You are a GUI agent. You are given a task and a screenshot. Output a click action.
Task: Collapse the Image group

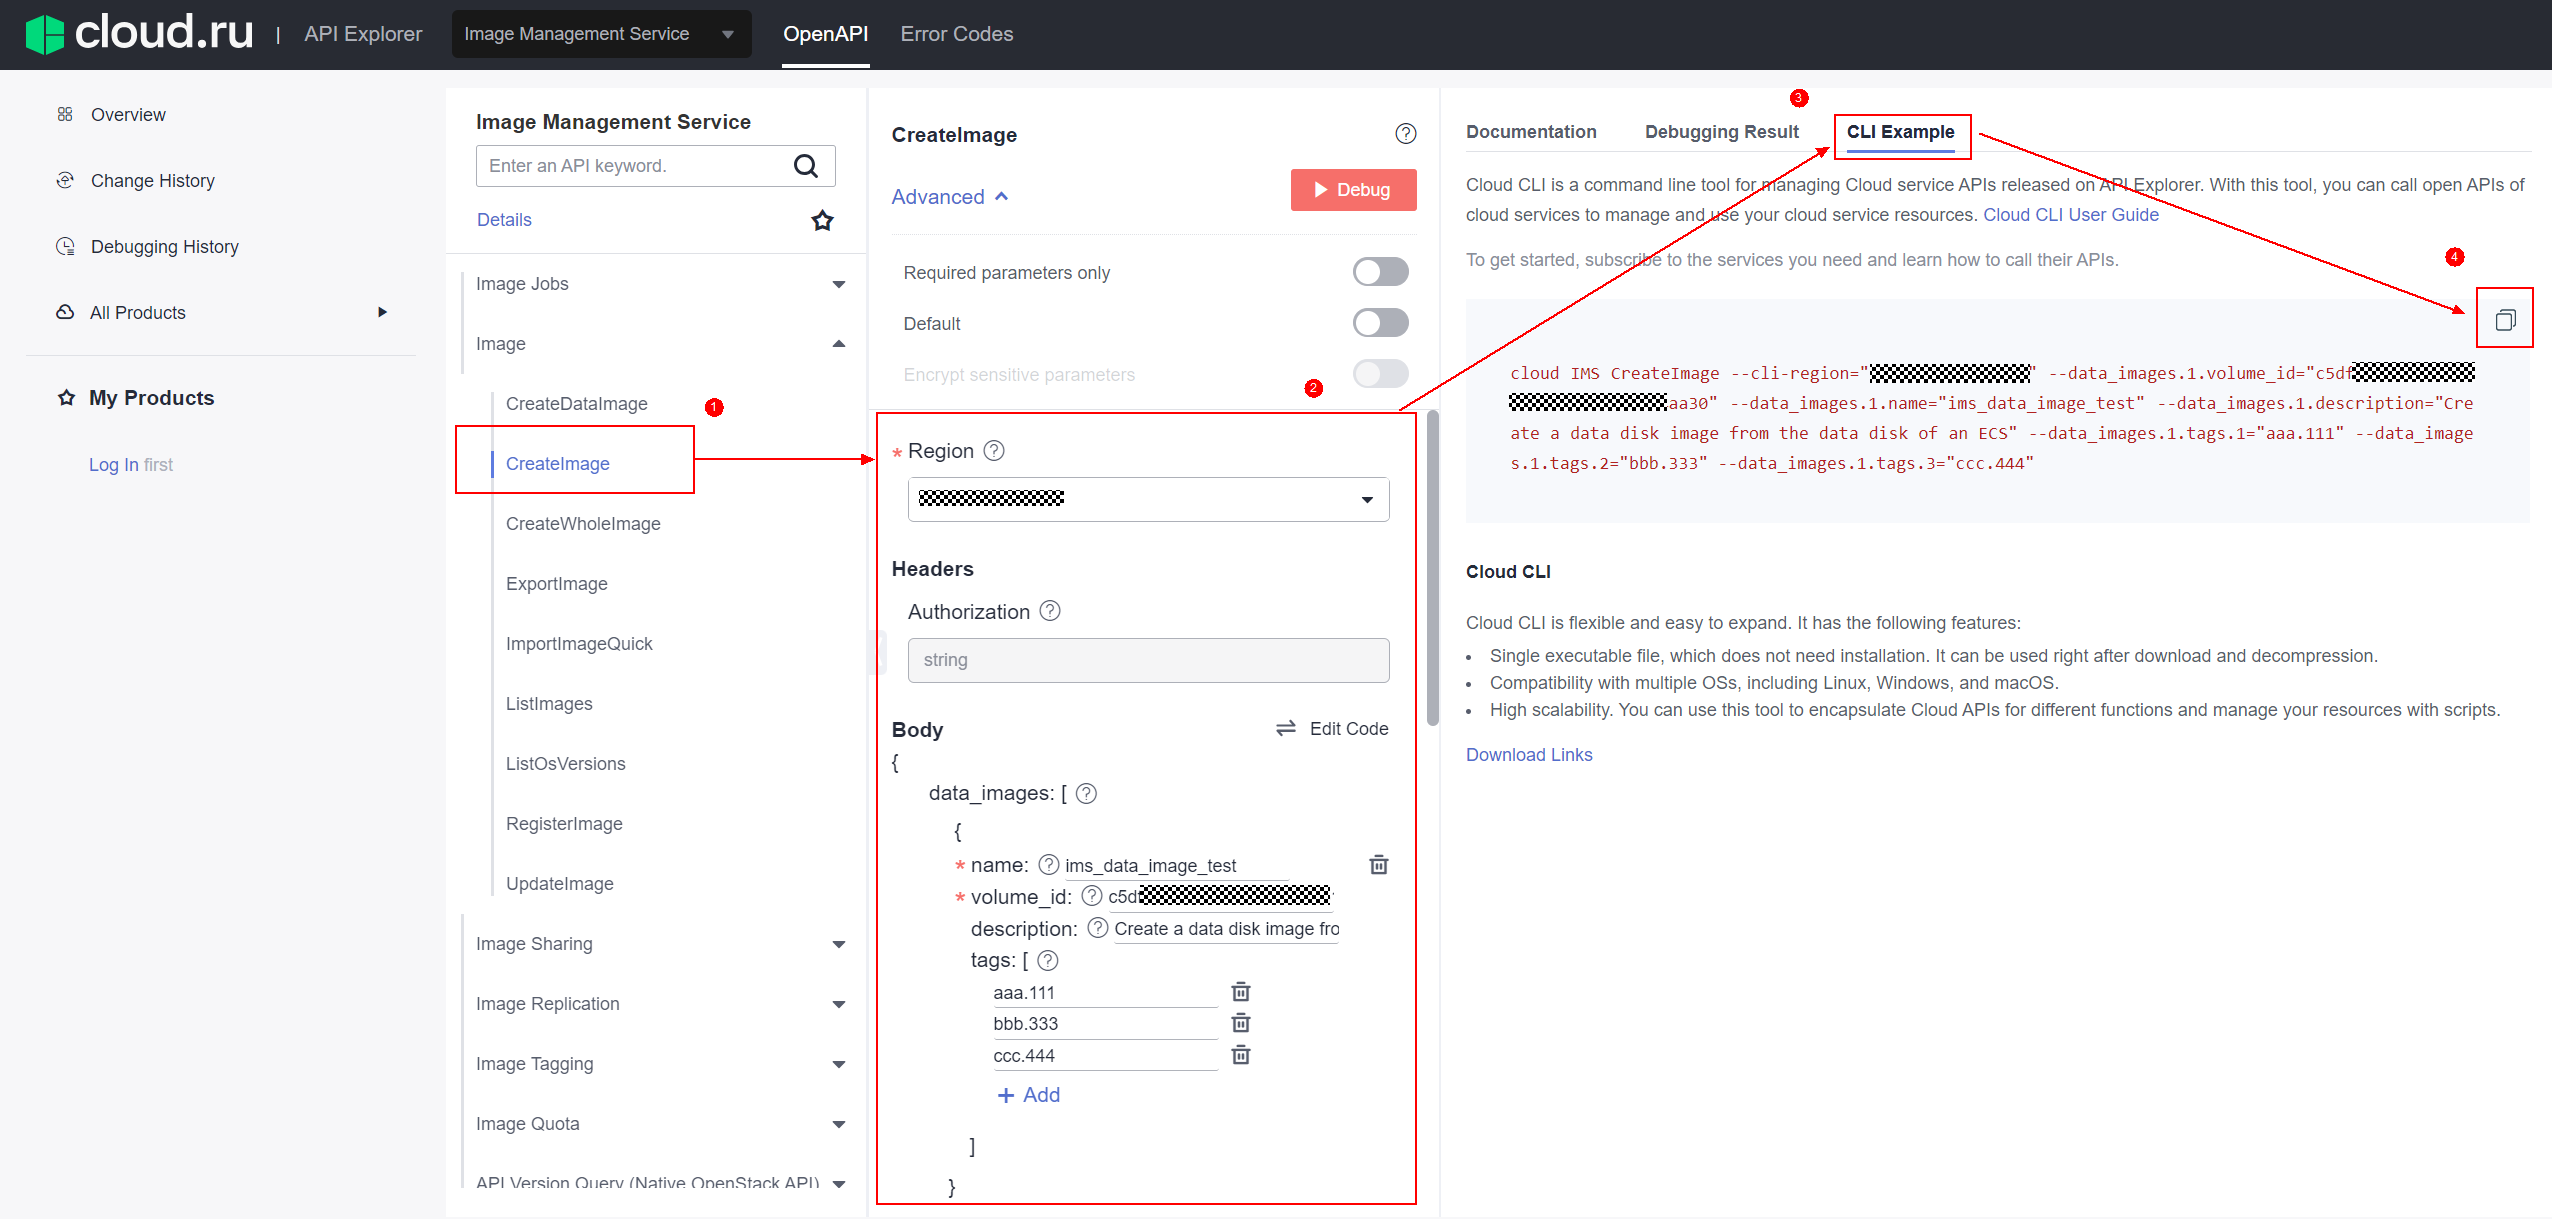point(838,344)
